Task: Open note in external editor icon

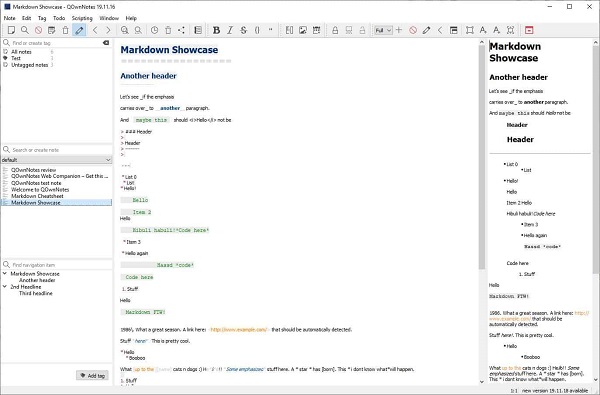Action: pyautogui.click(x=52, y=30)
